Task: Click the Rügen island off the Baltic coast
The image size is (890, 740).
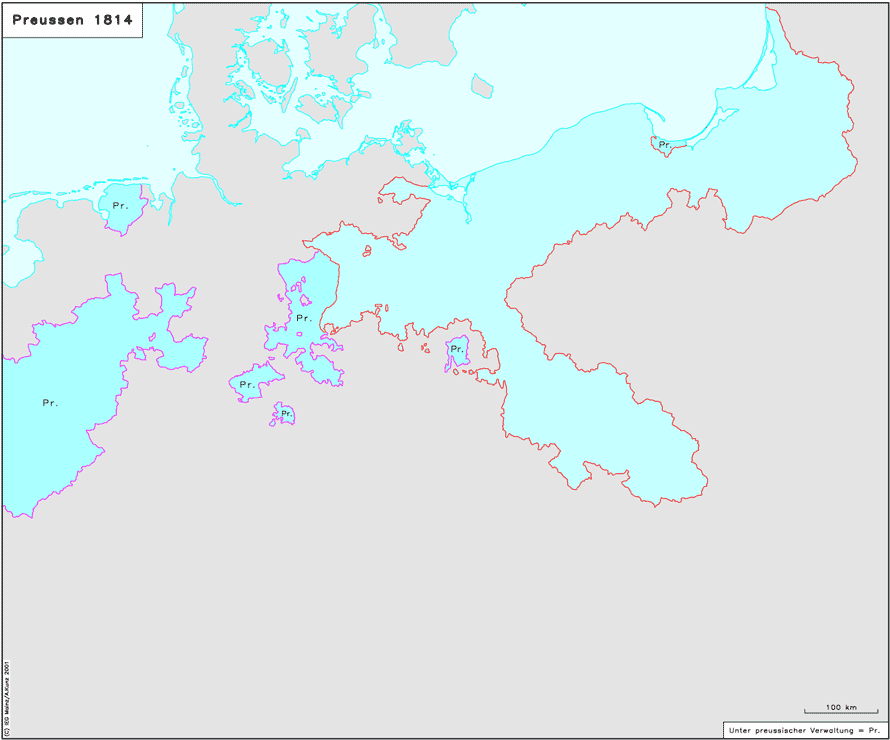Action: coord(408,136)
